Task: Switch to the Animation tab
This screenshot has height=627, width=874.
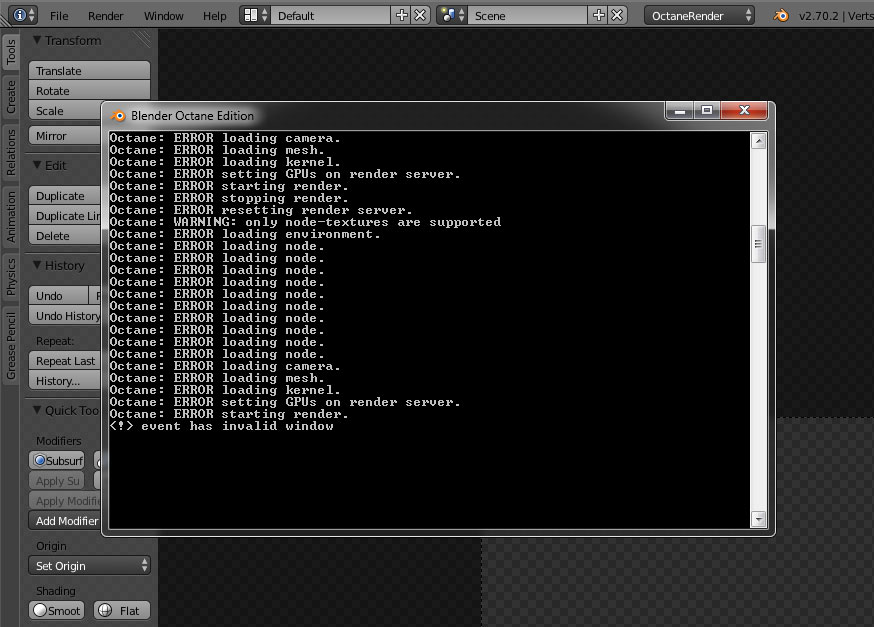Action: click(11, 217)
